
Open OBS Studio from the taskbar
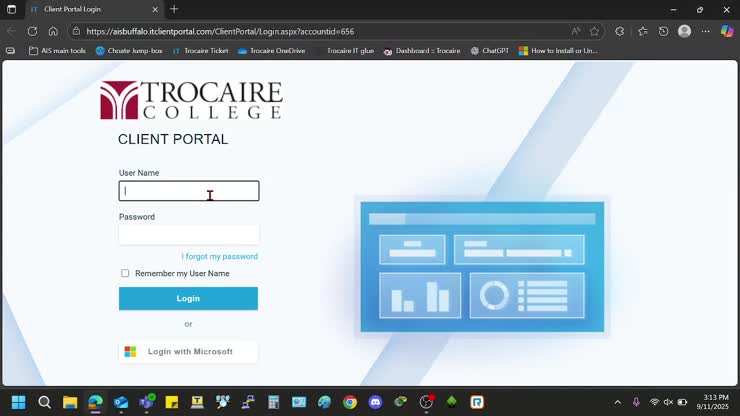(426, 402)
